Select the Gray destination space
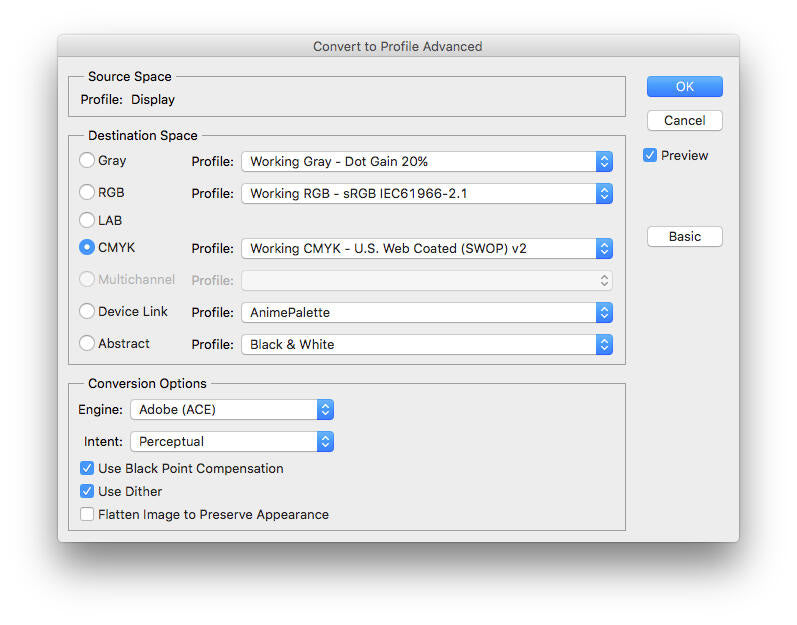 (x=87, y=161)
